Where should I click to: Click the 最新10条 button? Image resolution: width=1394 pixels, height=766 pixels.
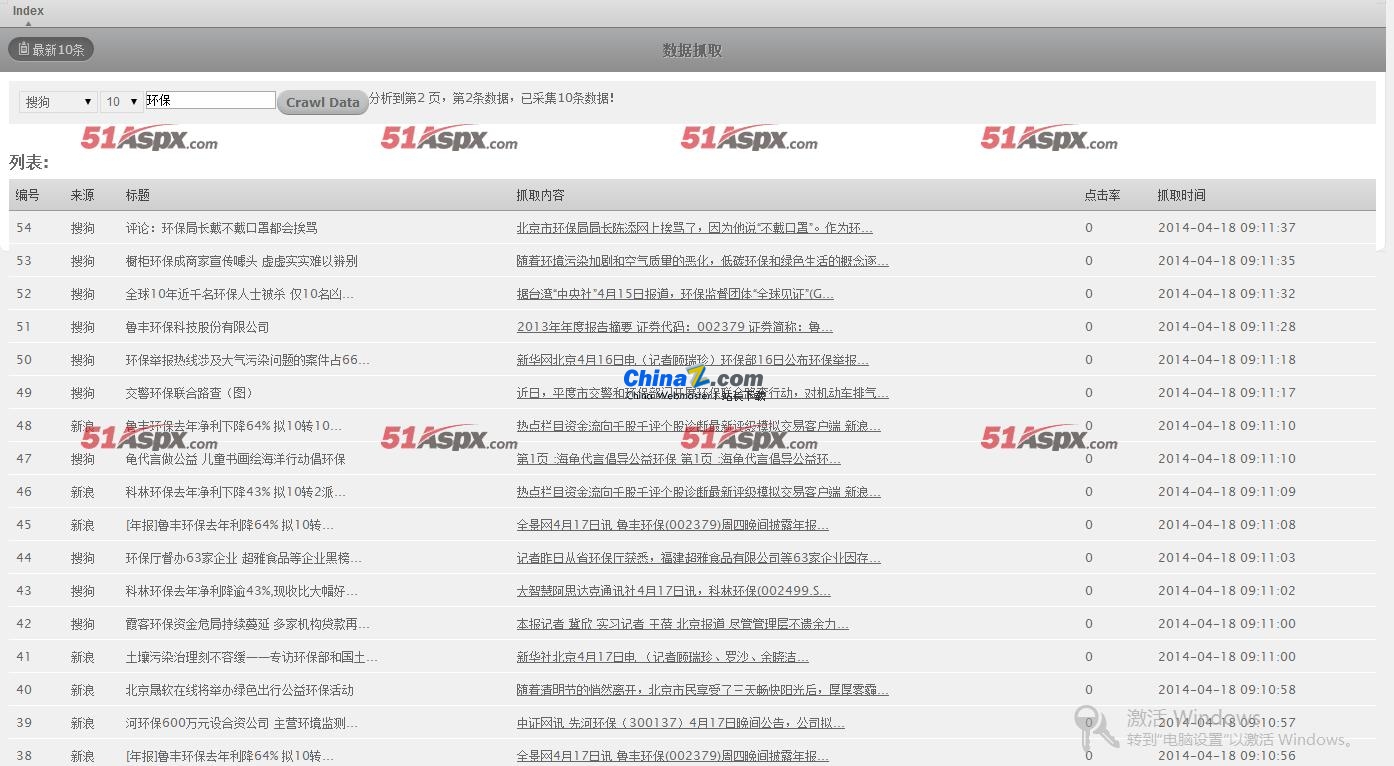51,49
